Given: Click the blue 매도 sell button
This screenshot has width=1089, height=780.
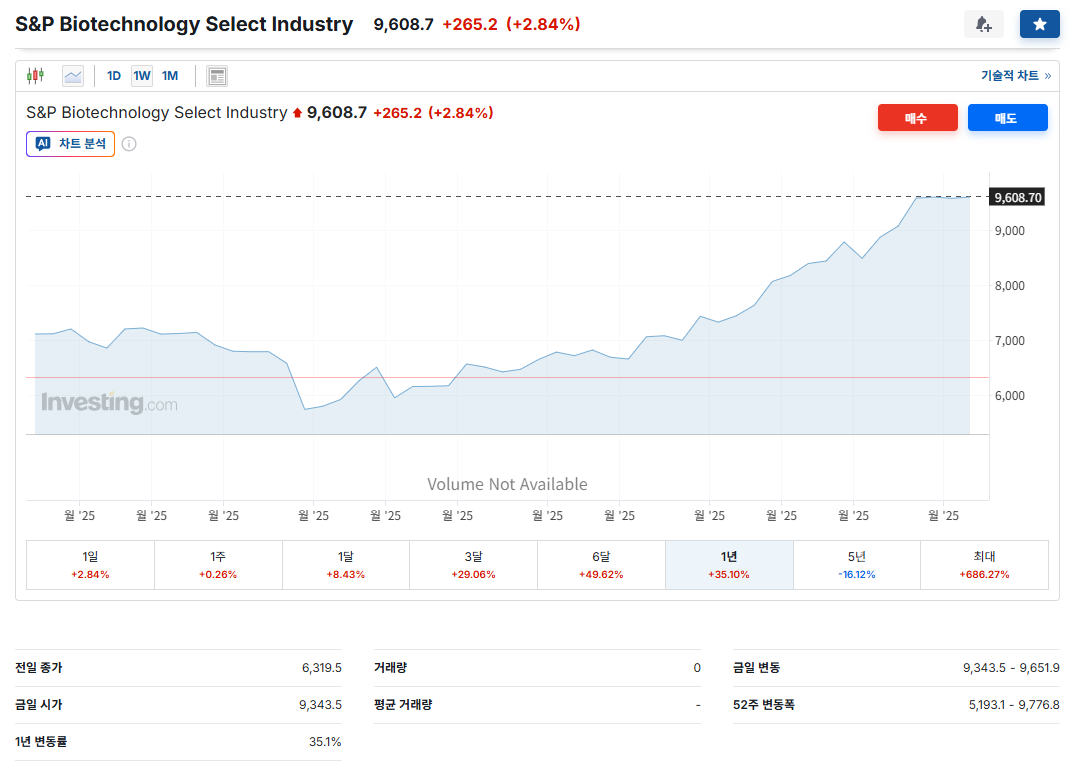Looking at the screenshot, I should click(x=1007, y=117).
